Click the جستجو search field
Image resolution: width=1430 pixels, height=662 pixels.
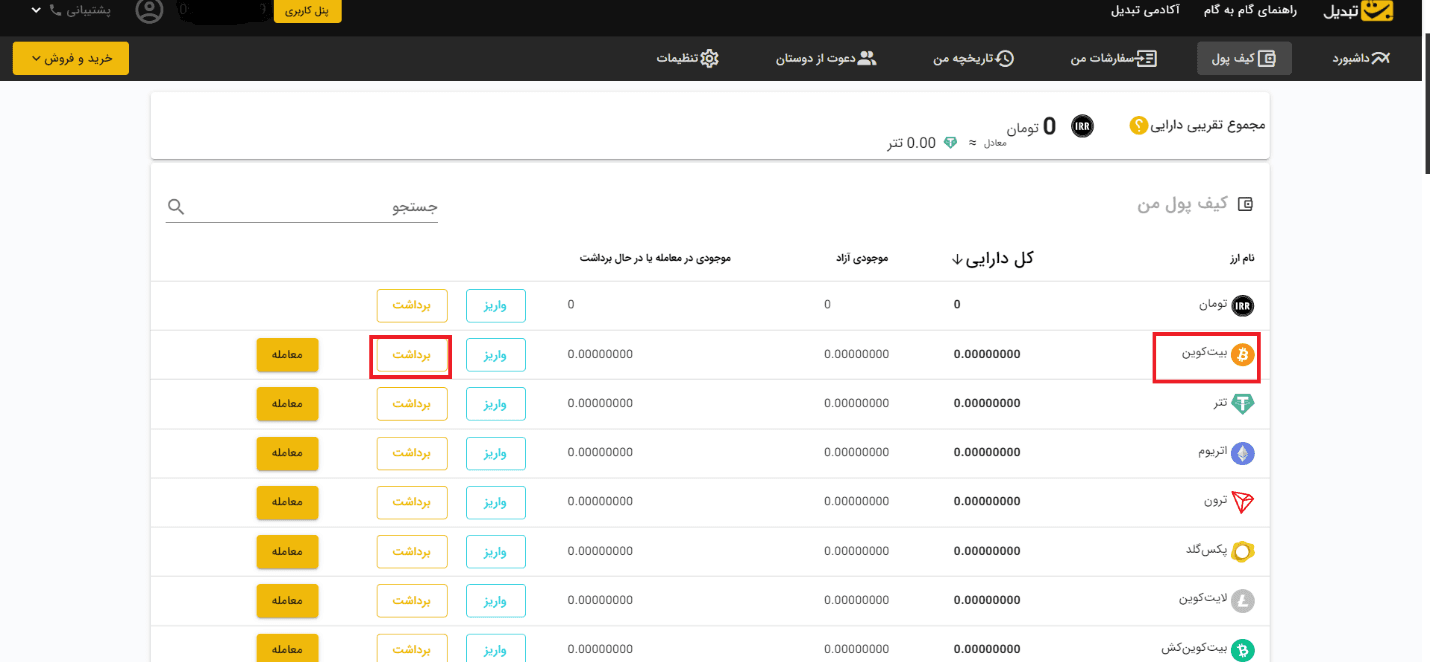coord(302,207)
